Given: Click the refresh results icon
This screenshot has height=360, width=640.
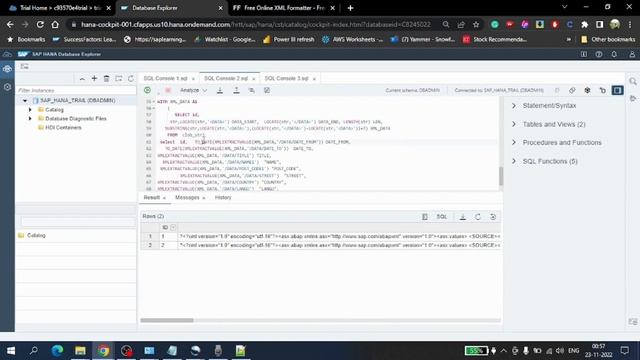Looking at the screenshot, I should (x=478, y=217).
